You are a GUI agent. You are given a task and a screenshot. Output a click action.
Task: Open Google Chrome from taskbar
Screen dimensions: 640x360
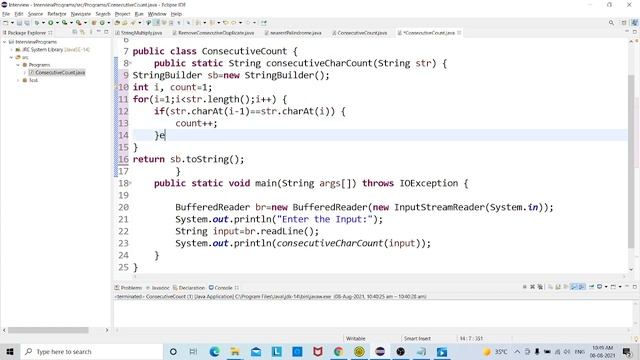pyautogui.click(x=338, y=351)
